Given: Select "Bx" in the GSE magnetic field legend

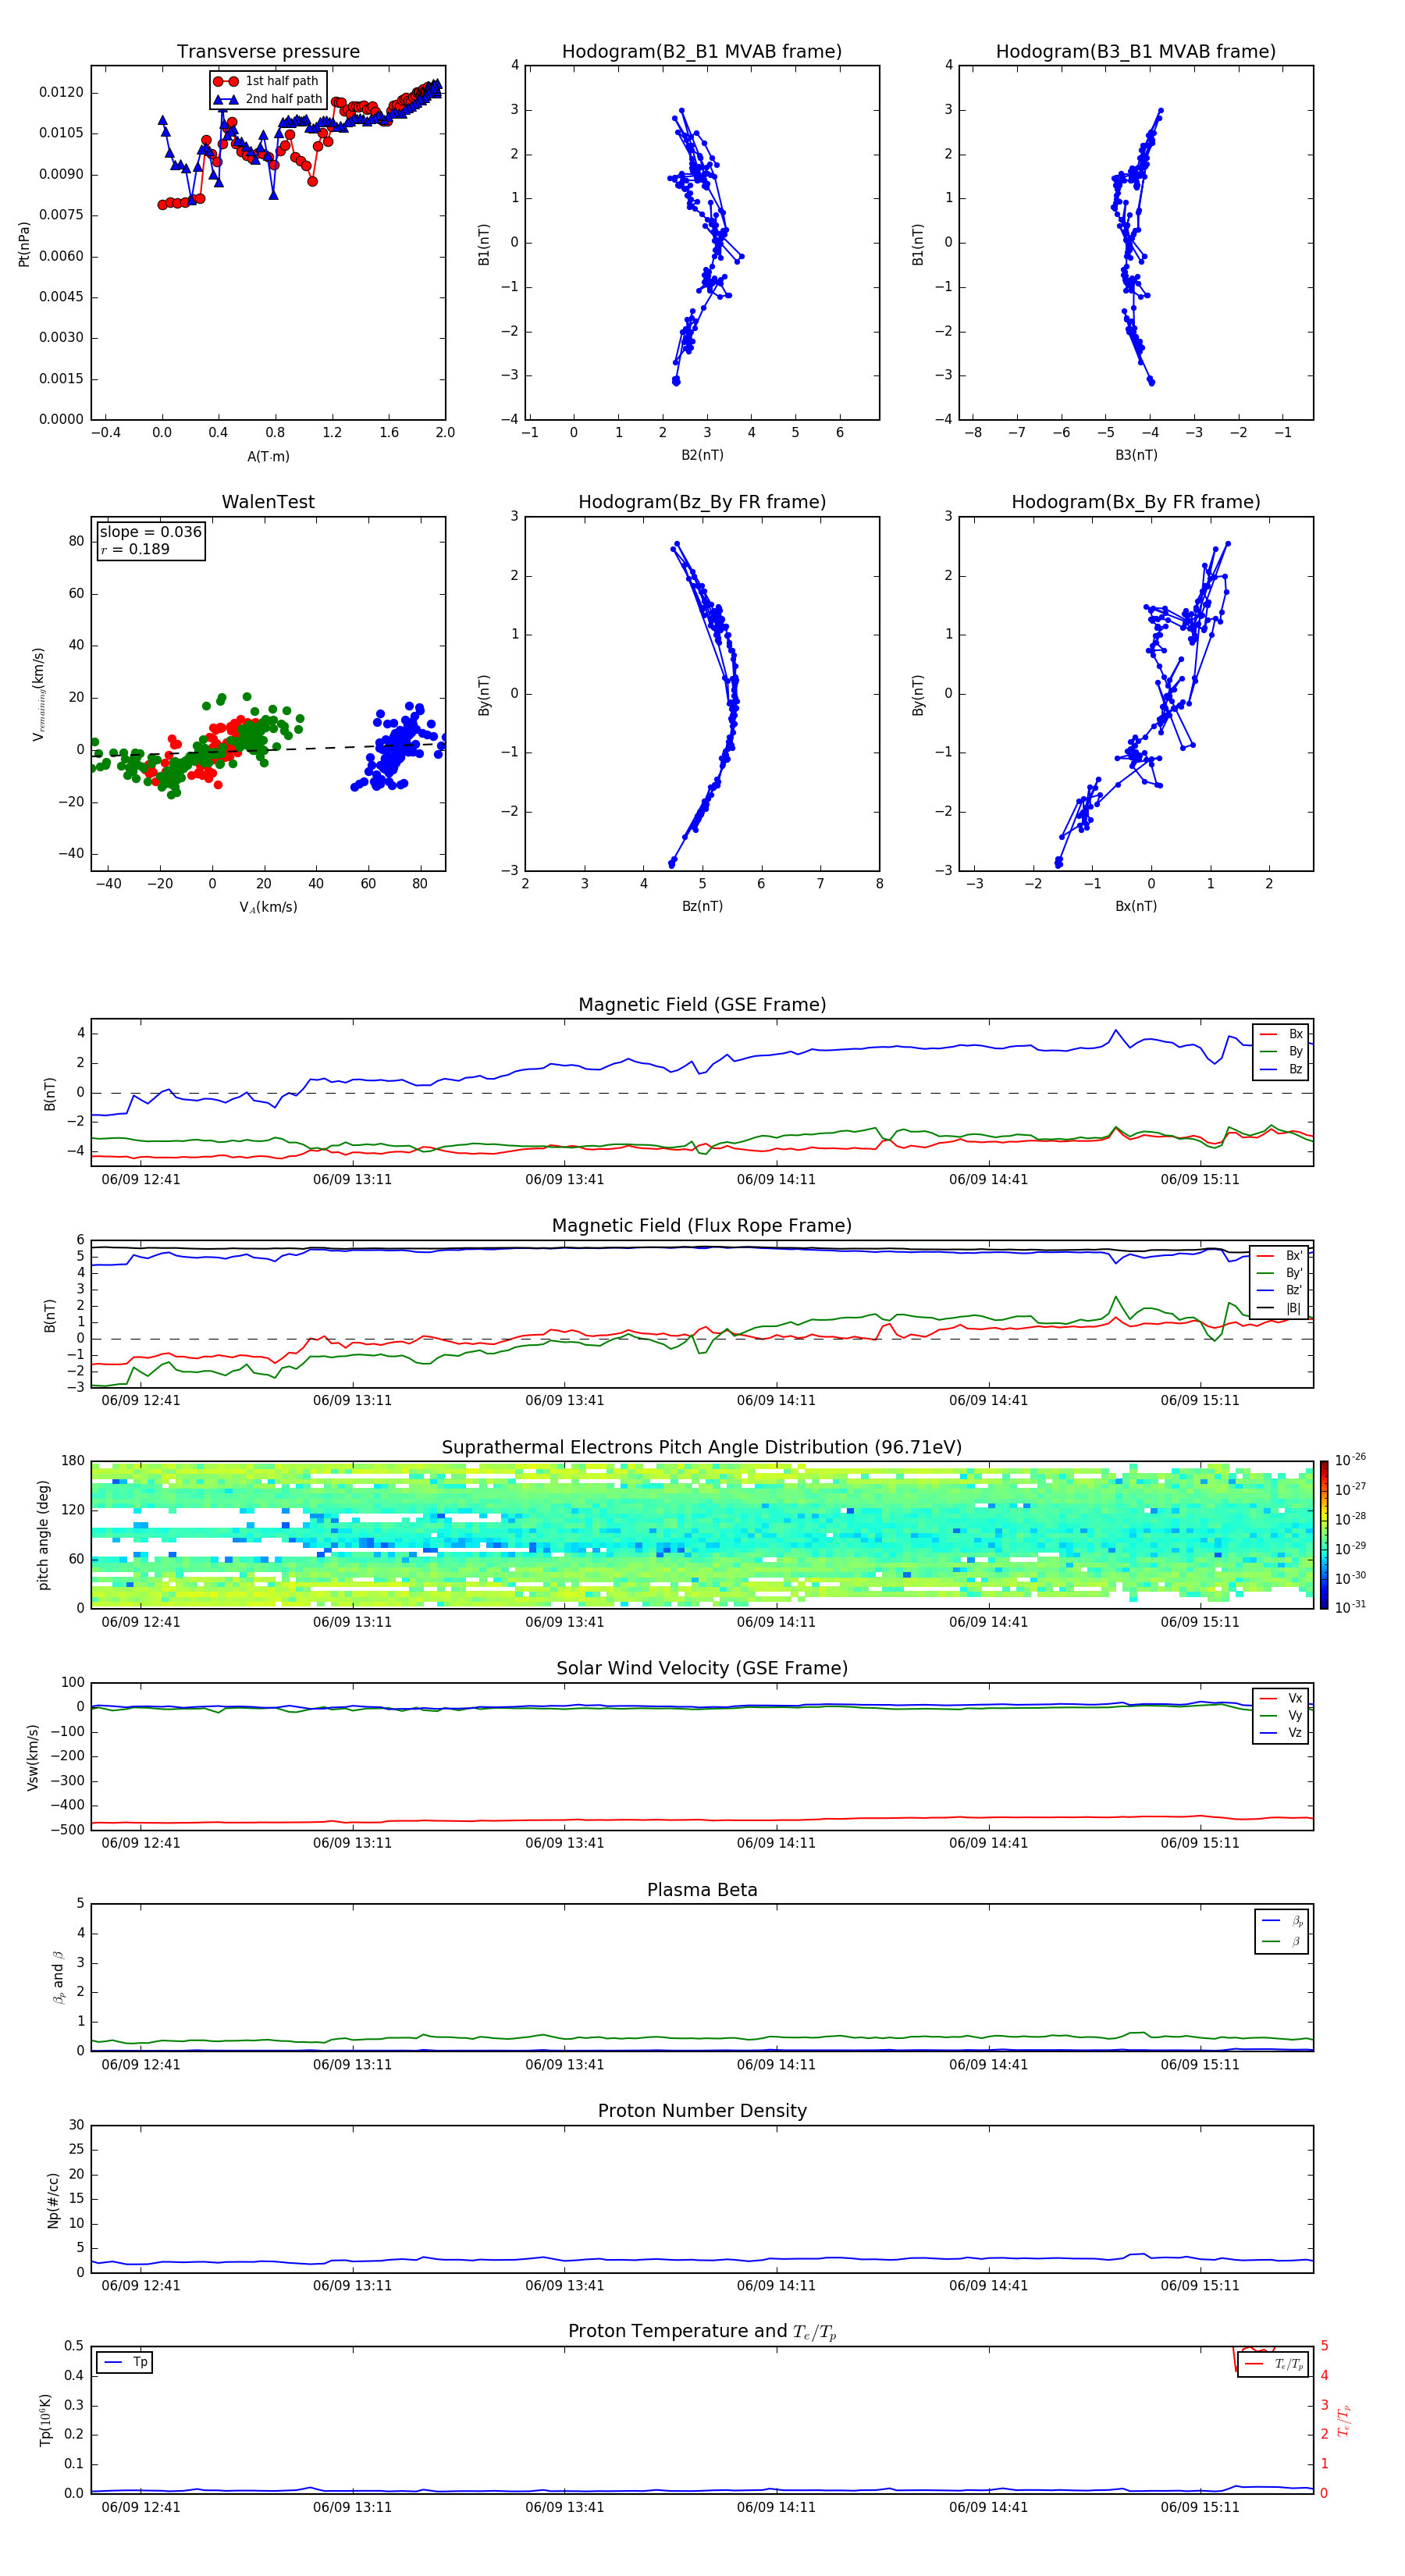Looking at the screenshot, I should (1282, 1034).
